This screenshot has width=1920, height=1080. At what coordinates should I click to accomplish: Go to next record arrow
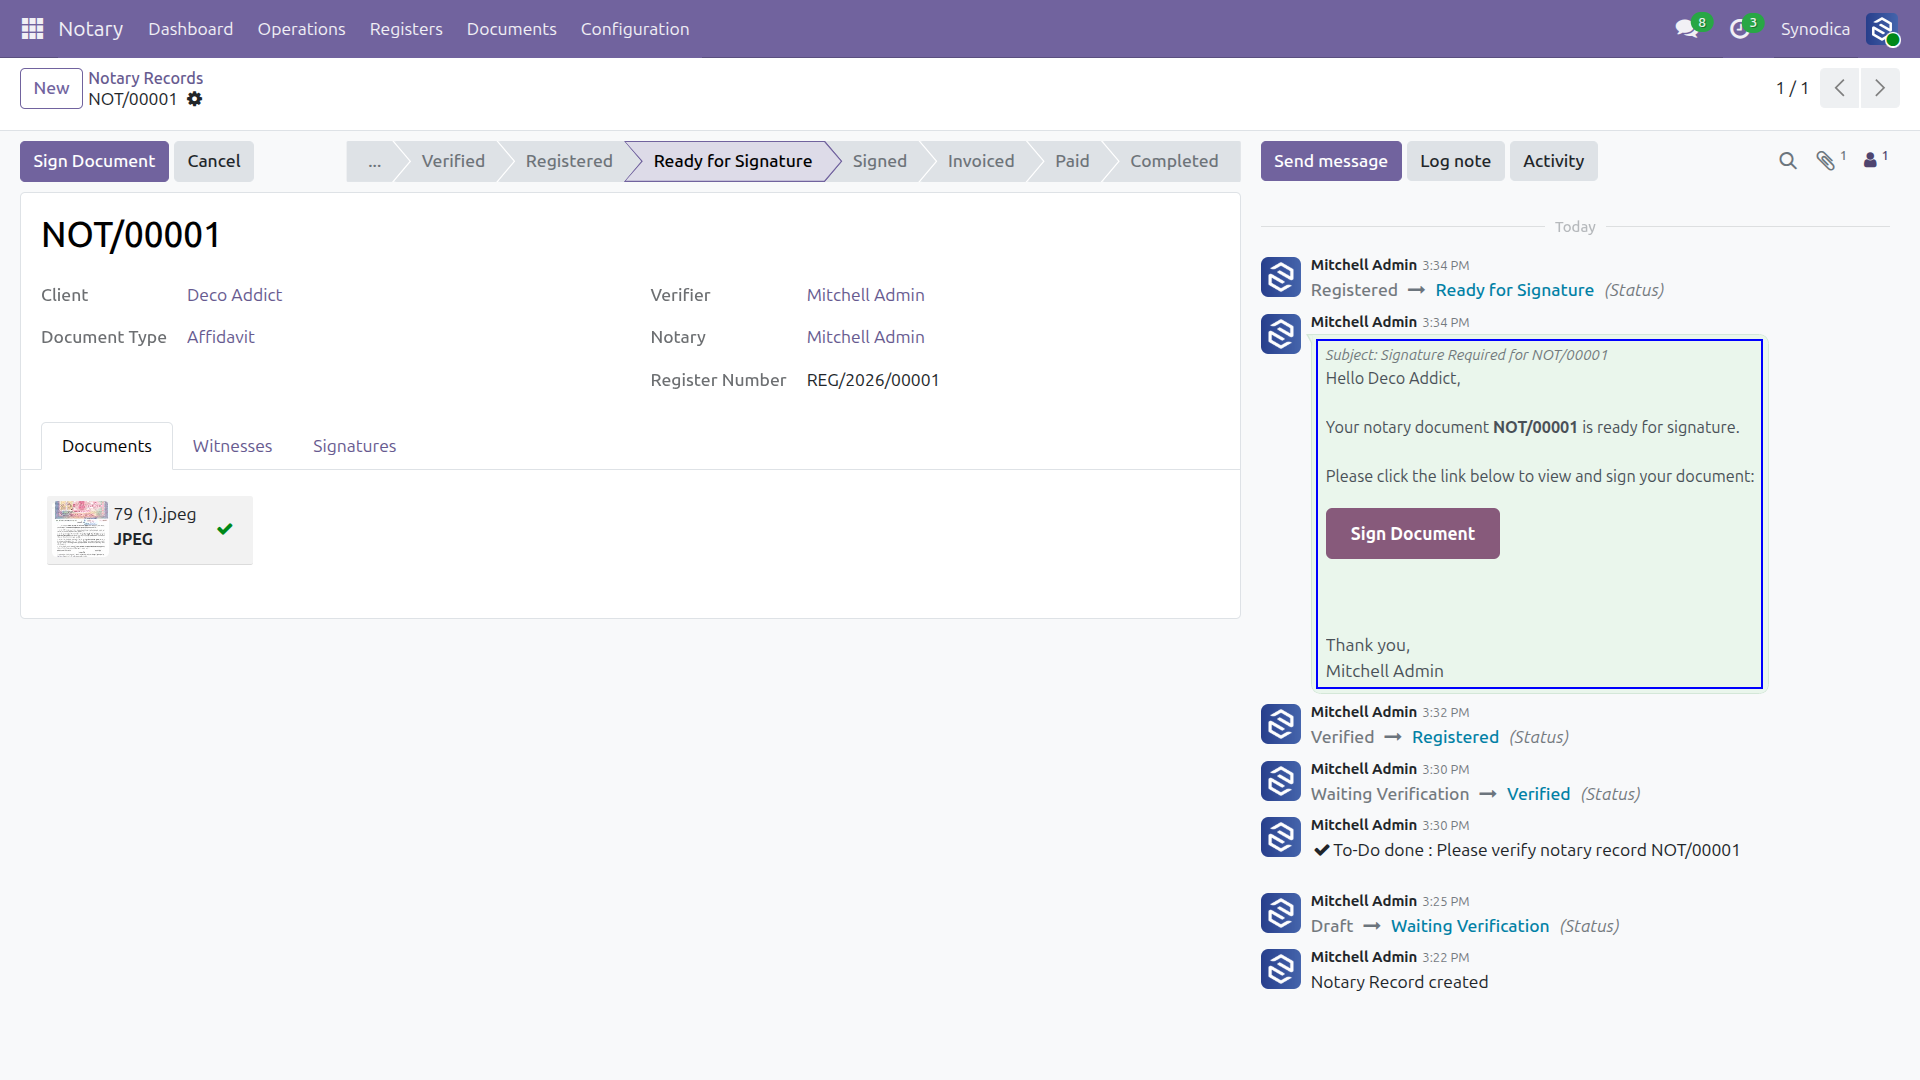pyautogui.click(x=1880, y=88)
